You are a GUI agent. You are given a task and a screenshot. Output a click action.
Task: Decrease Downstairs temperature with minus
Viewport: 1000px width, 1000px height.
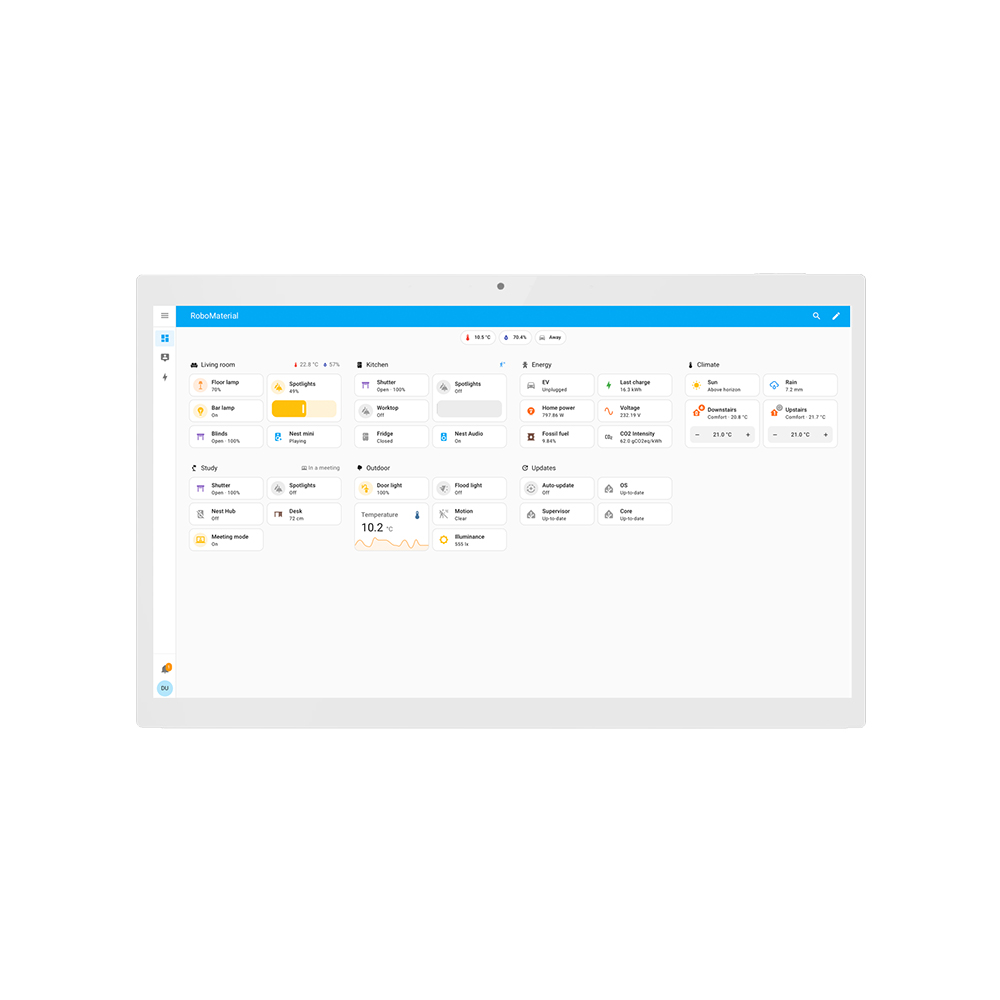(x=697, y=435)
